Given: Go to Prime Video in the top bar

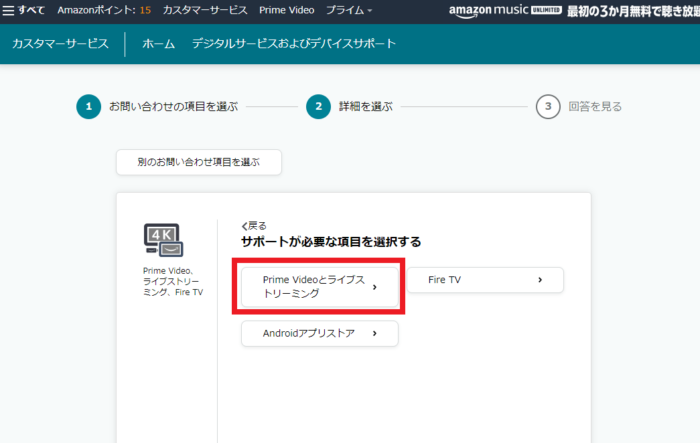Looking at the screenshot, I should tap(287, 10).
